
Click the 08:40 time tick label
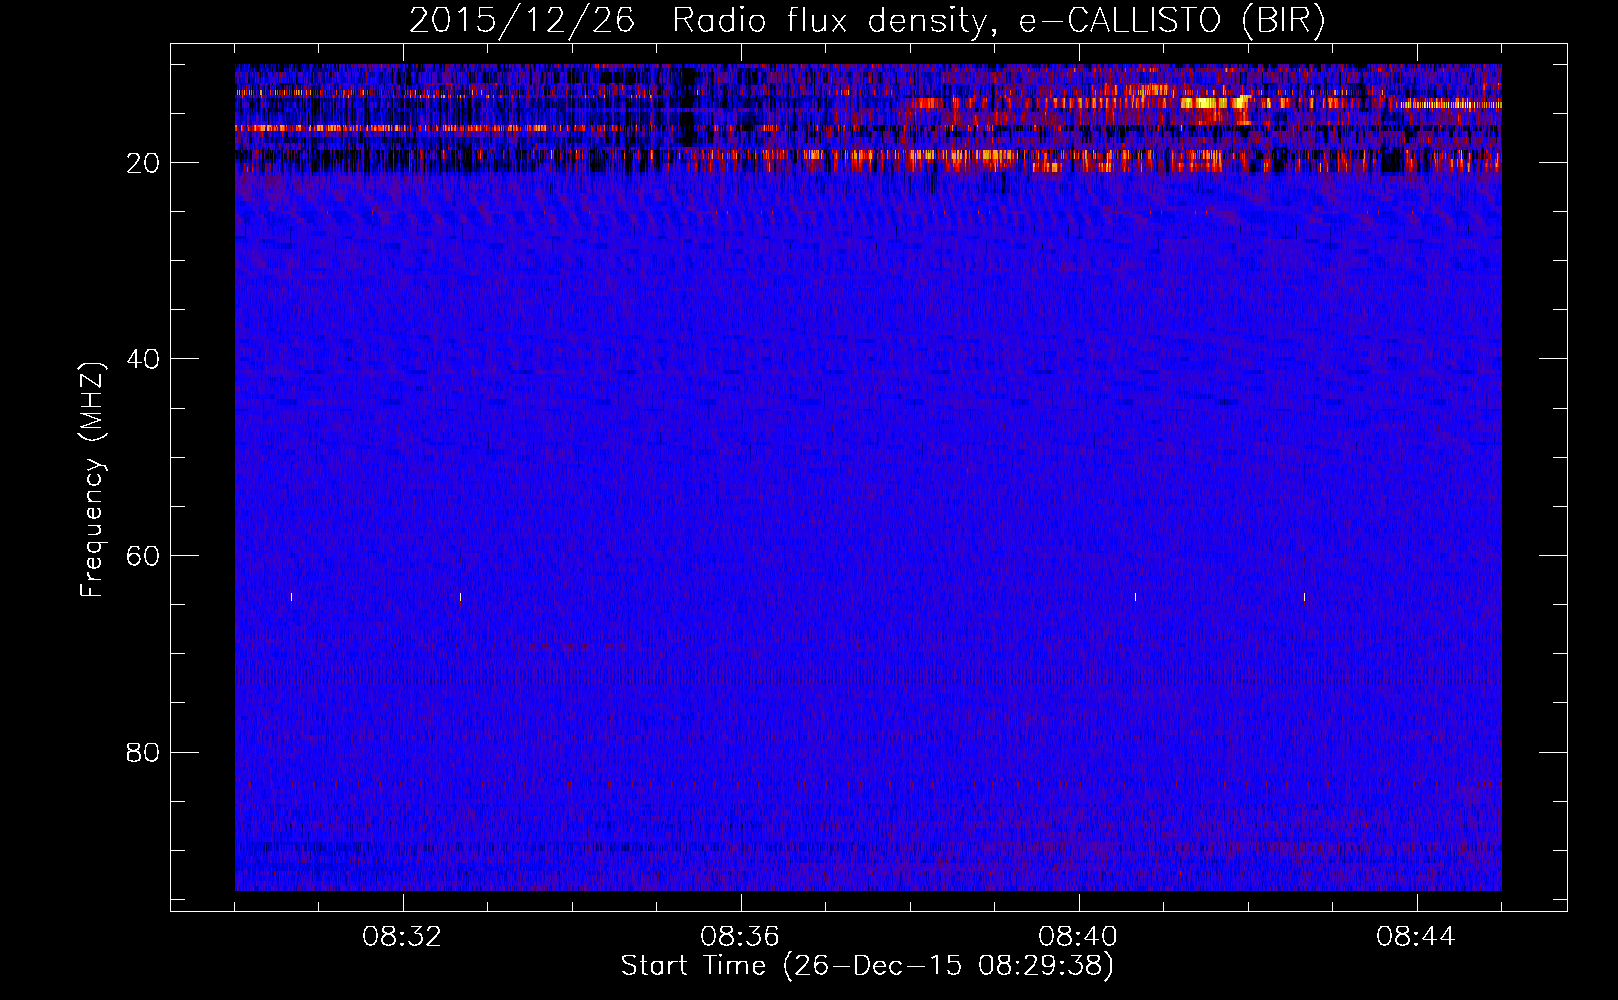coord(1078,937)
